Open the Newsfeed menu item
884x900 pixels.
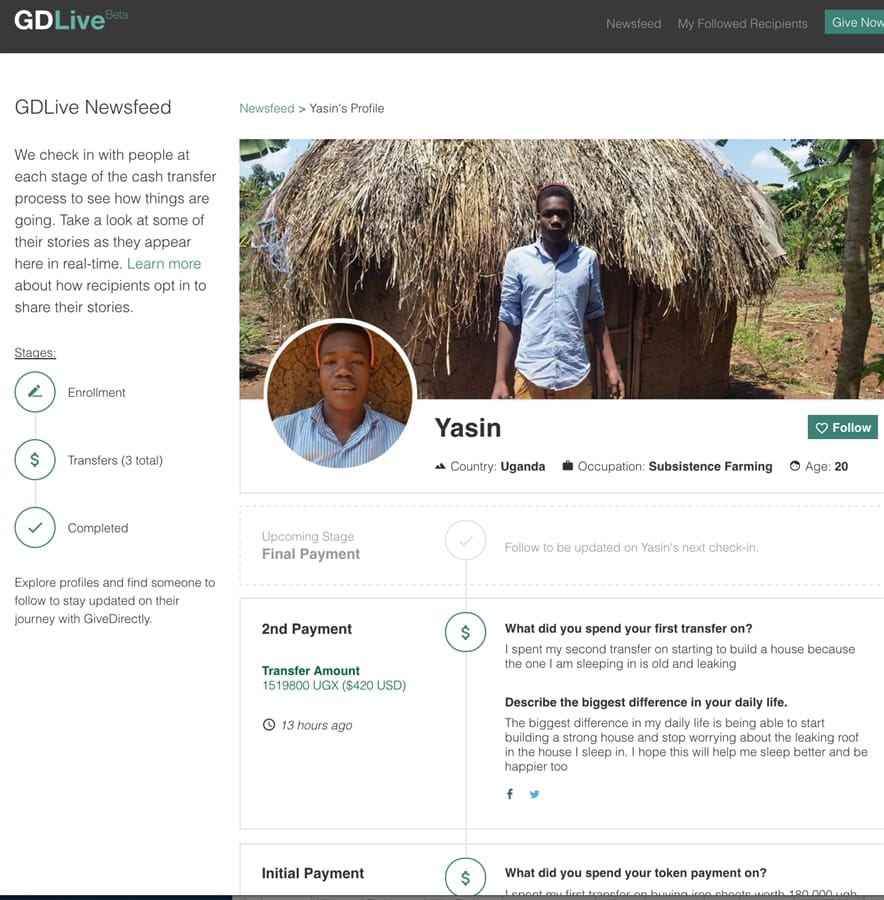pos(633,23)
